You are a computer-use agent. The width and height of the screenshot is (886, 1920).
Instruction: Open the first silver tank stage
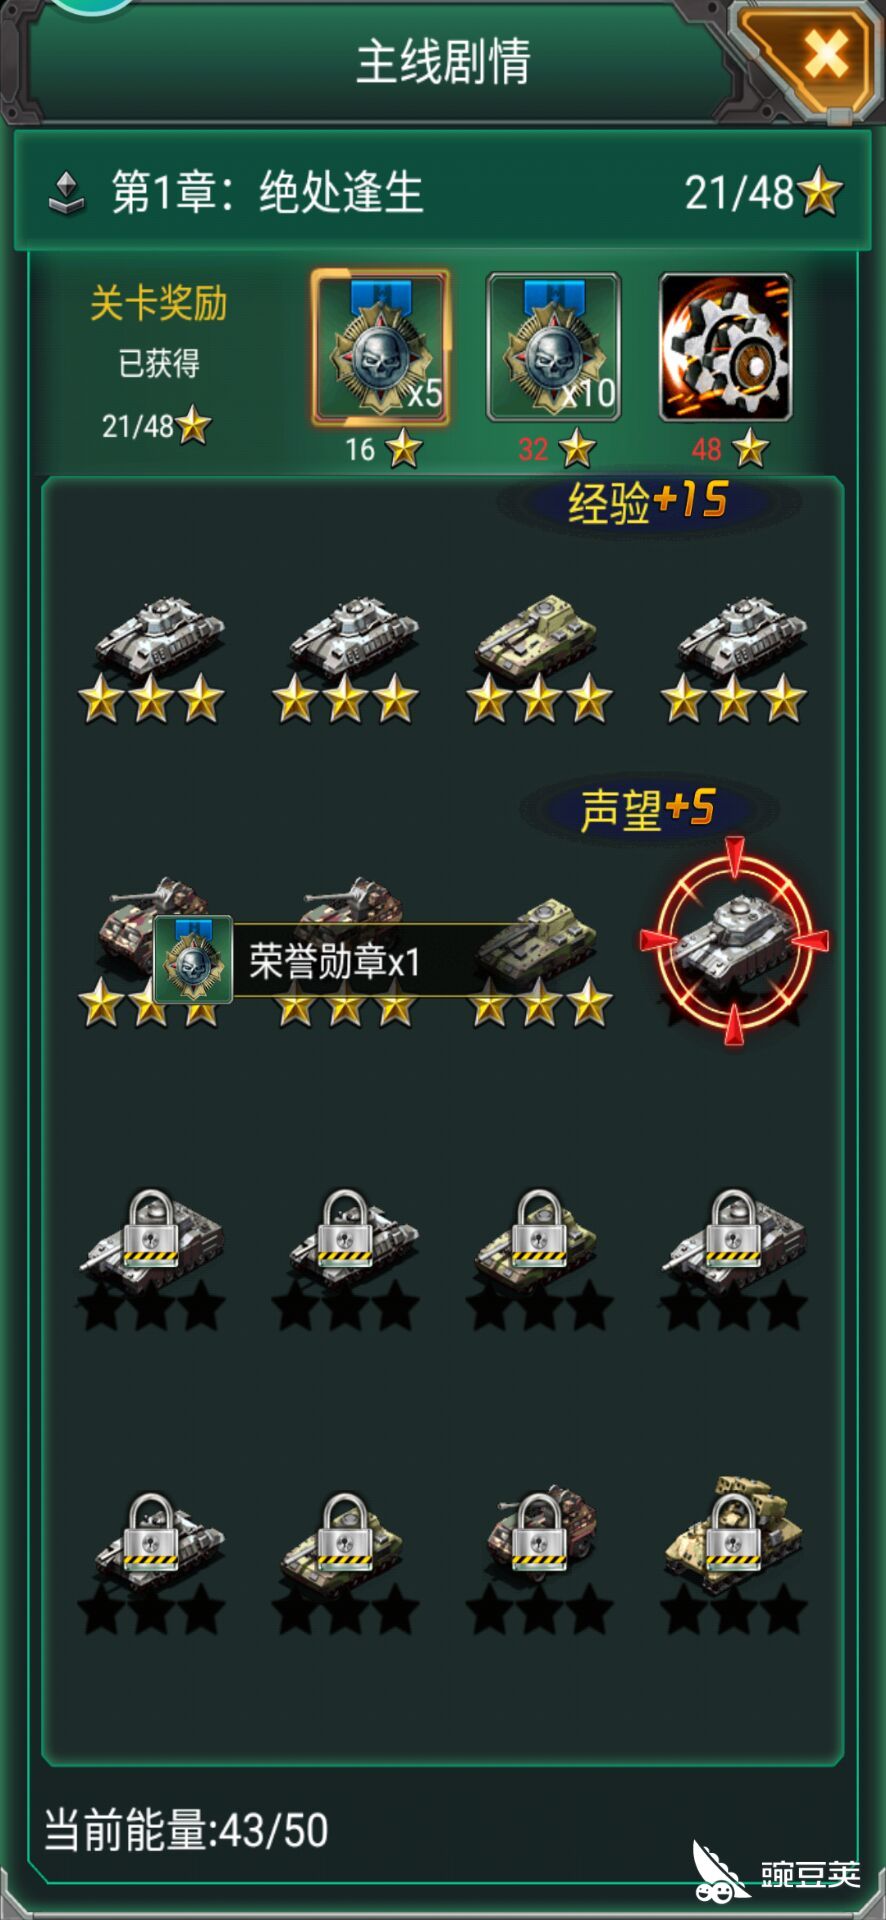point(153,657)
